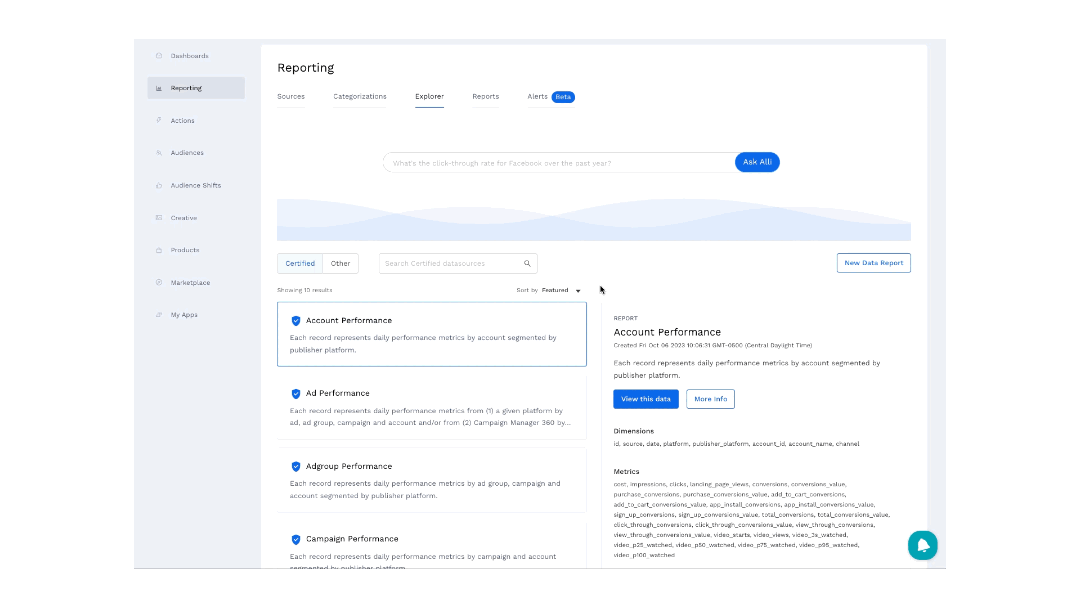Screen dimensions: 1080x608
Task: Switch to Certified datasources toggle
Action: (300, 264)
